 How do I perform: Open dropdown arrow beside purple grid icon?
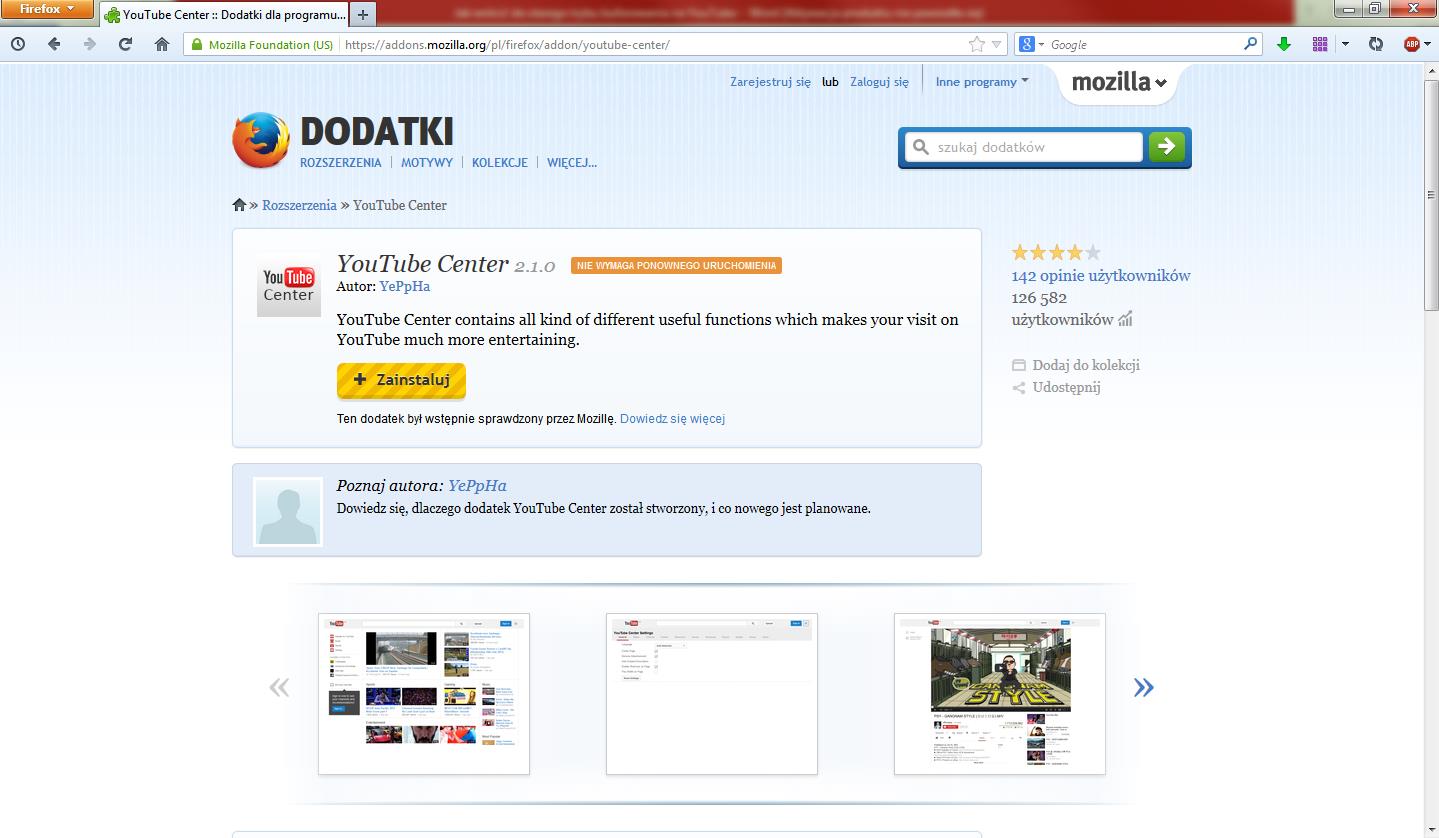tap(1345, 44)
